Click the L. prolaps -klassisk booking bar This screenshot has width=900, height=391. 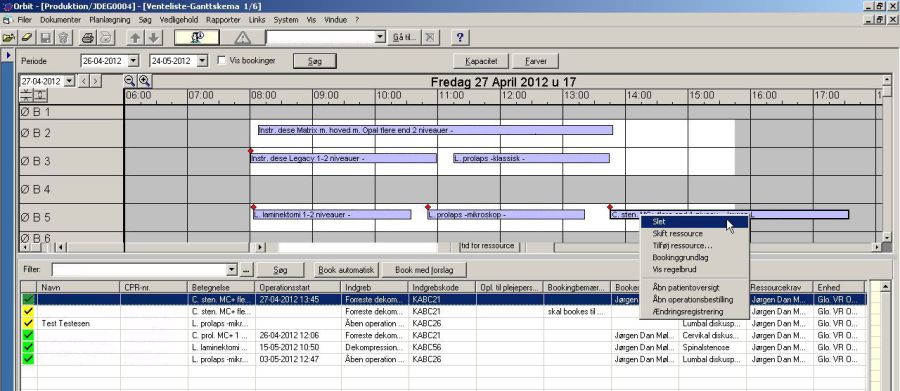[x=530, y=158]
